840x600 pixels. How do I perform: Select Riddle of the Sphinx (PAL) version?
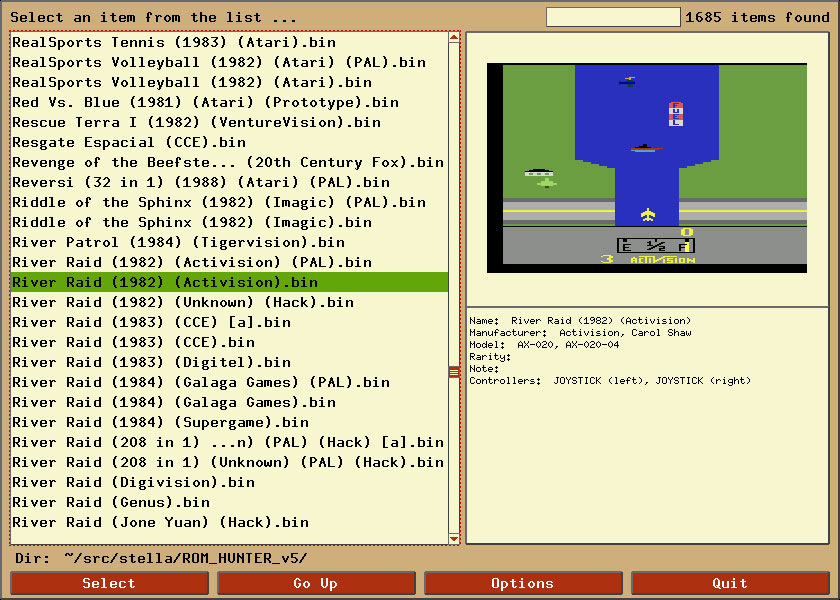[200, 202]
